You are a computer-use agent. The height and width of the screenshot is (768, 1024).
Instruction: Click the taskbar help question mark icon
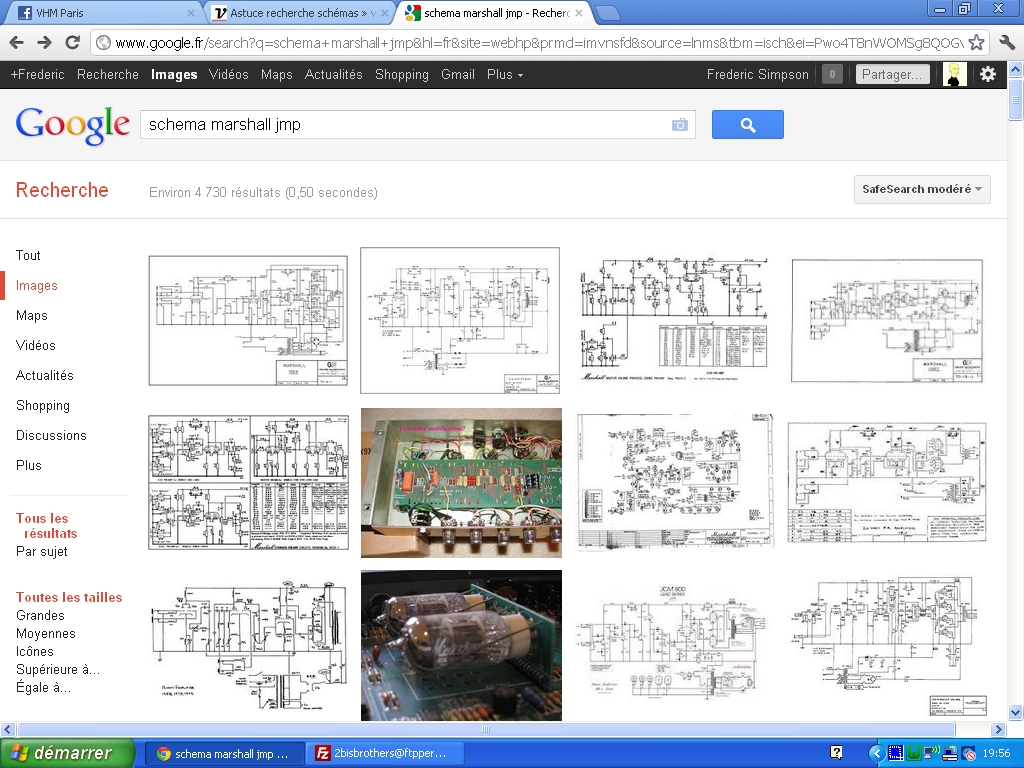(836, 753)
